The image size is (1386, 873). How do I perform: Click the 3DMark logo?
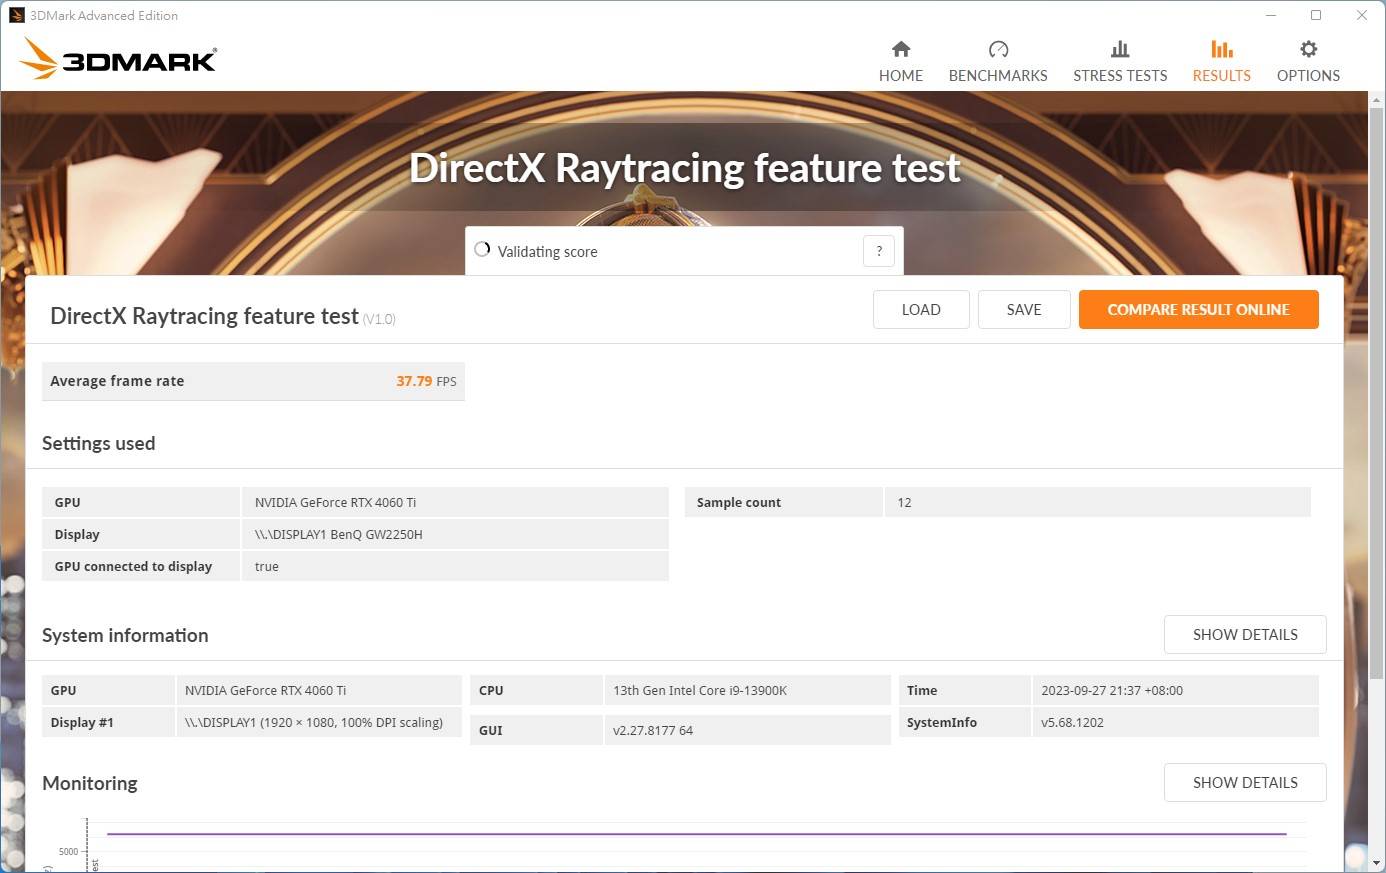[118, 59]
